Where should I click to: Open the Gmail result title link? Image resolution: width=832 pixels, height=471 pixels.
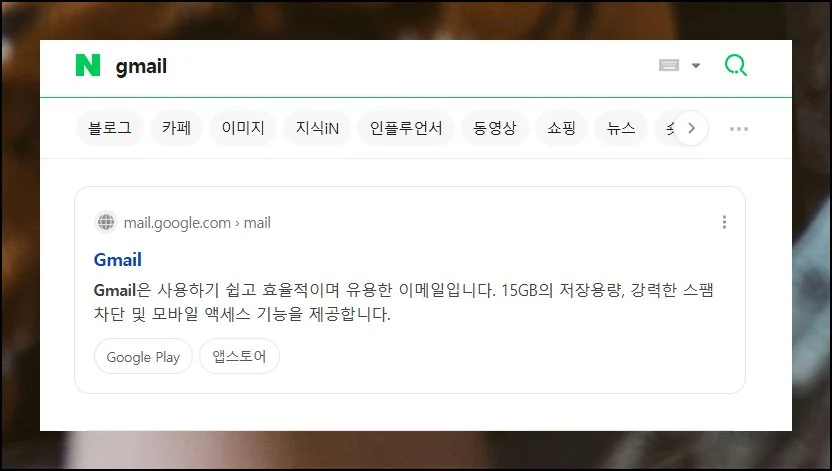click(x=117, y=259)
